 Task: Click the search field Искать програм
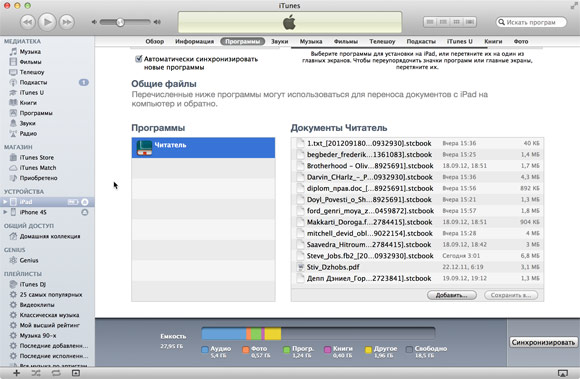coord(531,22)
